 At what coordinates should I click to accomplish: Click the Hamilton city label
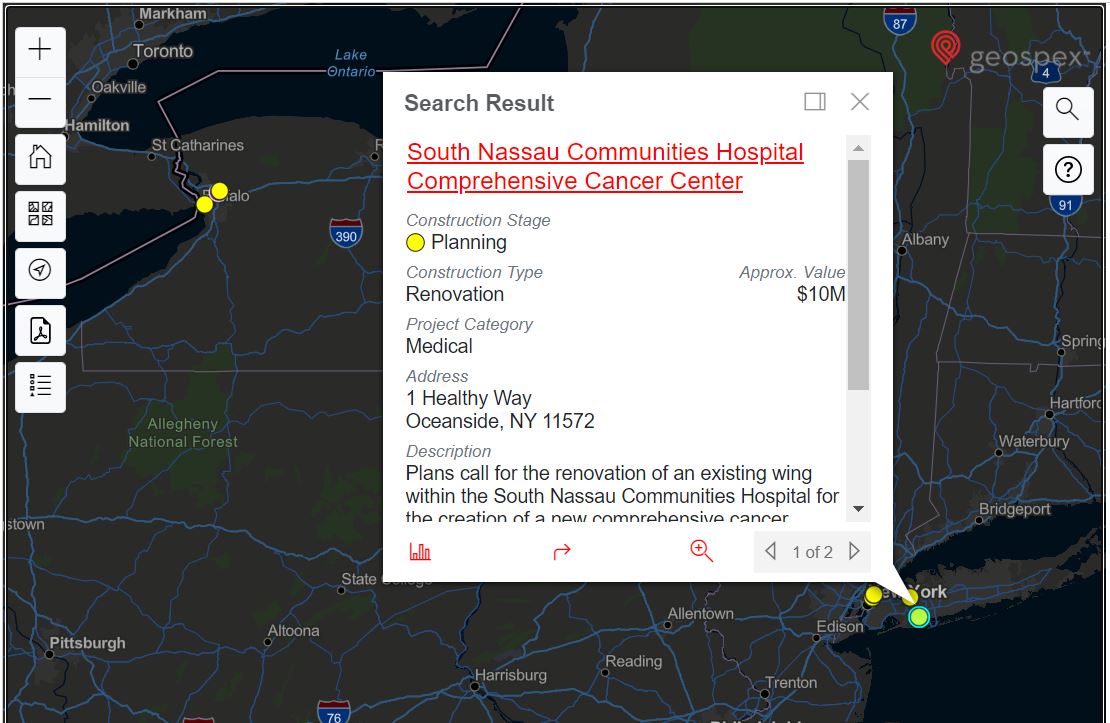[98, 125]
